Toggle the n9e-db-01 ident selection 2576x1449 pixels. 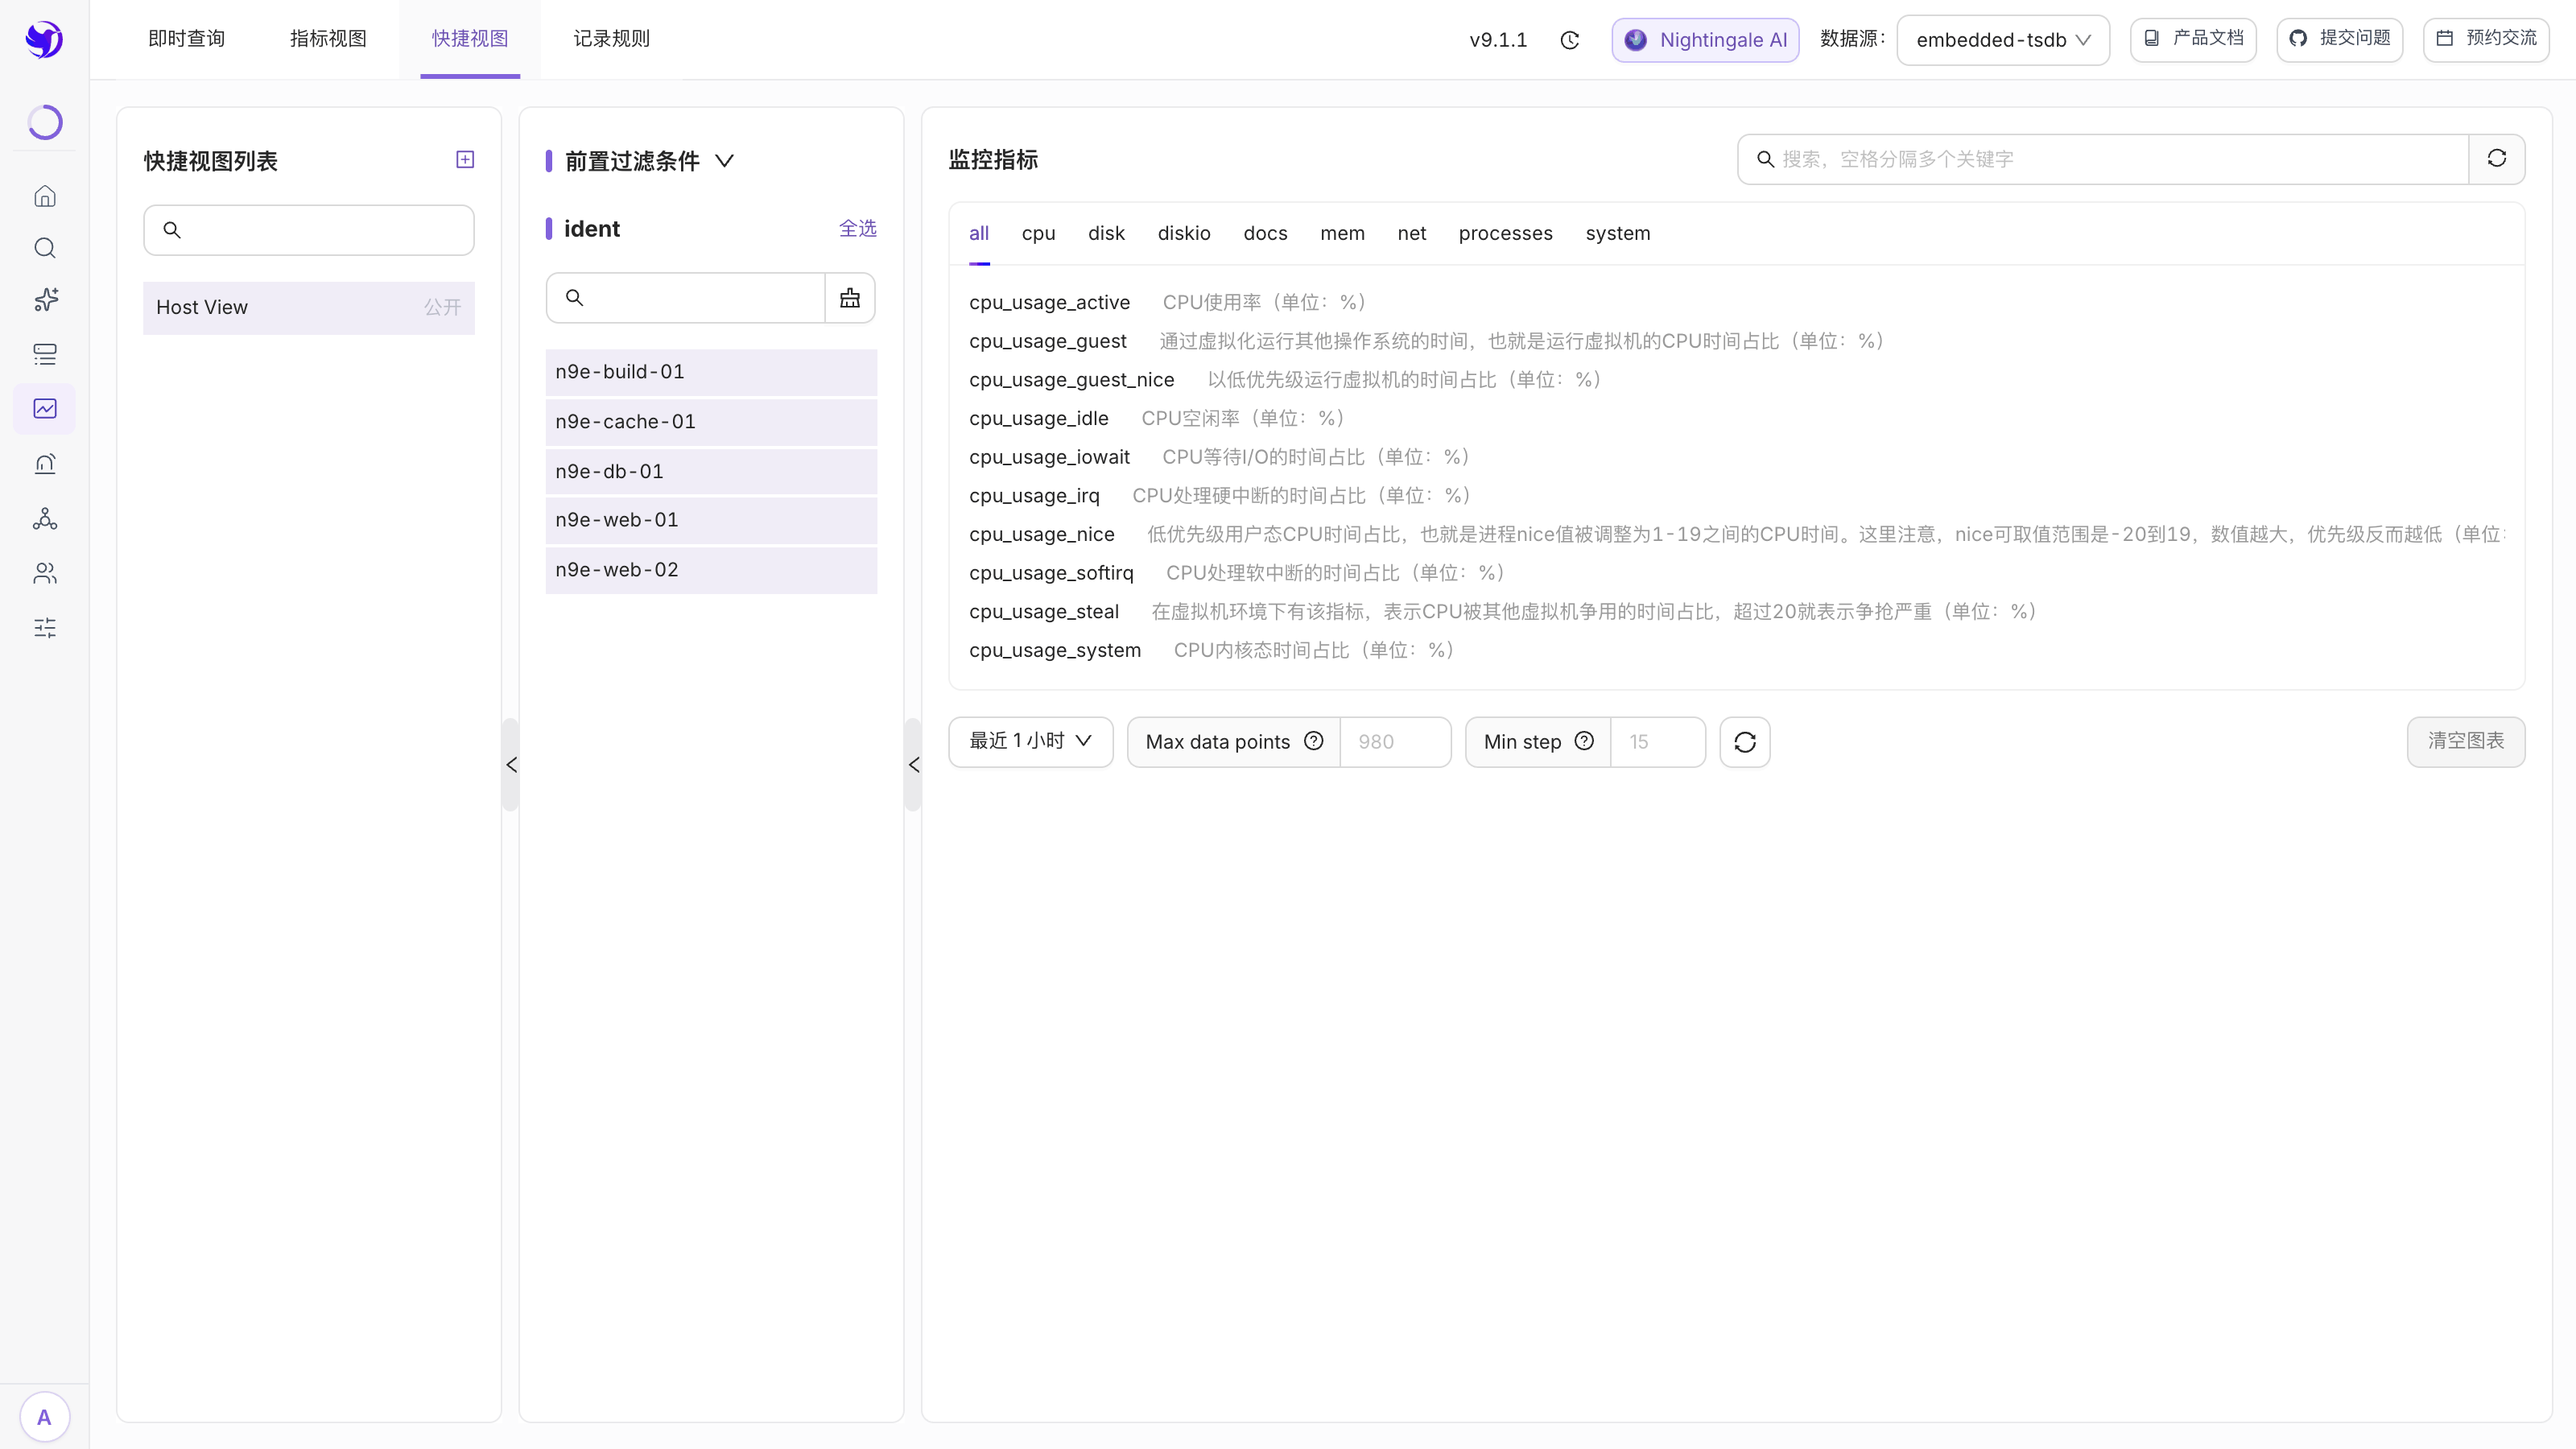[x=711, y=472]
